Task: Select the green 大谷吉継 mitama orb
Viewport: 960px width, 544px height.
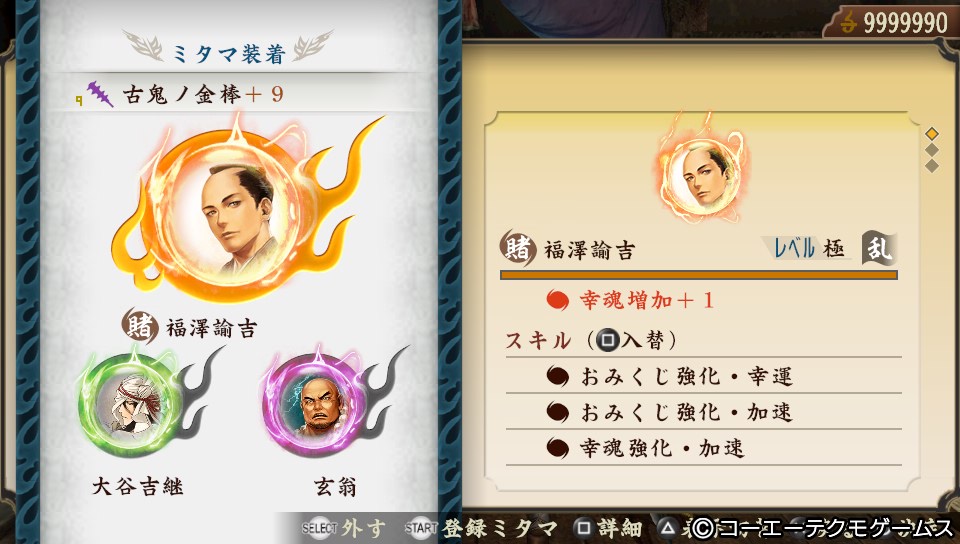Action: [131, 403]
